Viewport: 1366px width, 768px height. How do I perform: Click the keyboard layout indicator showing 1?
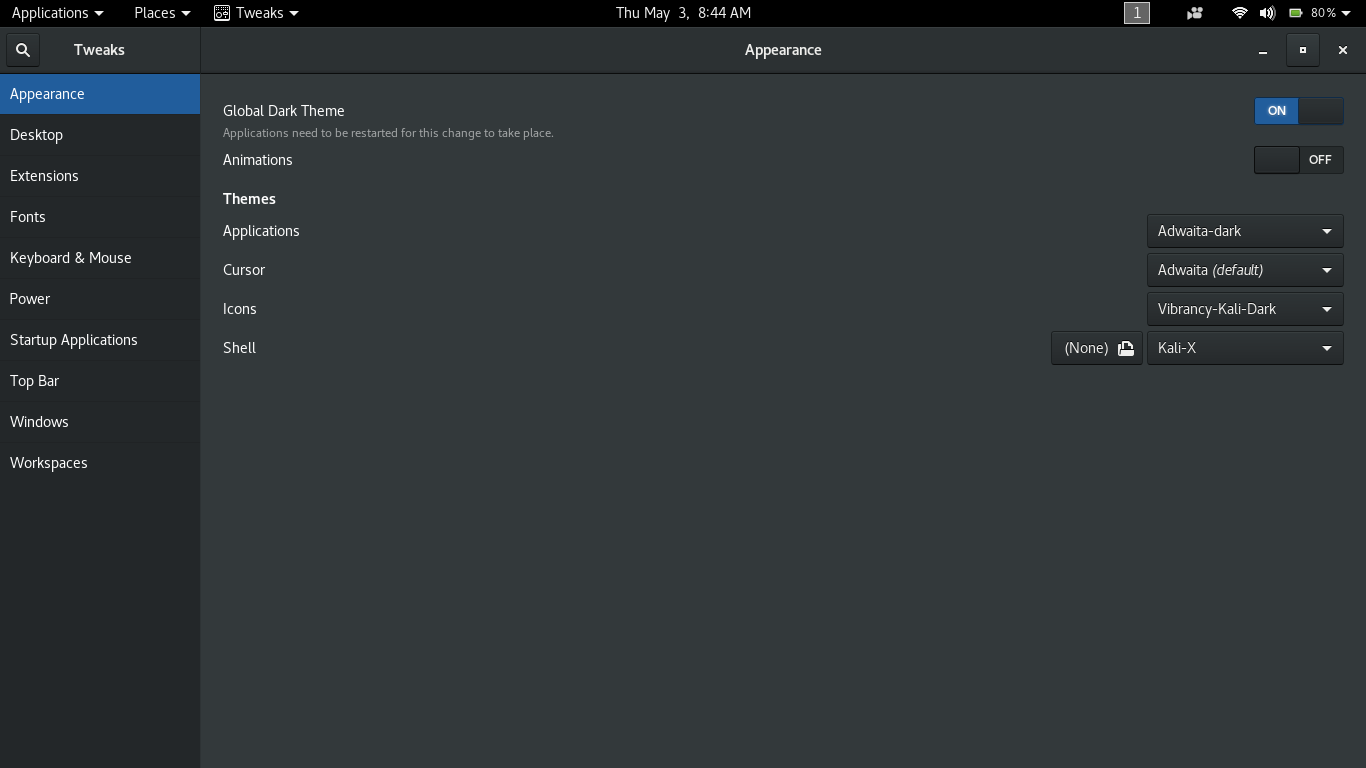pos(1136,13)
